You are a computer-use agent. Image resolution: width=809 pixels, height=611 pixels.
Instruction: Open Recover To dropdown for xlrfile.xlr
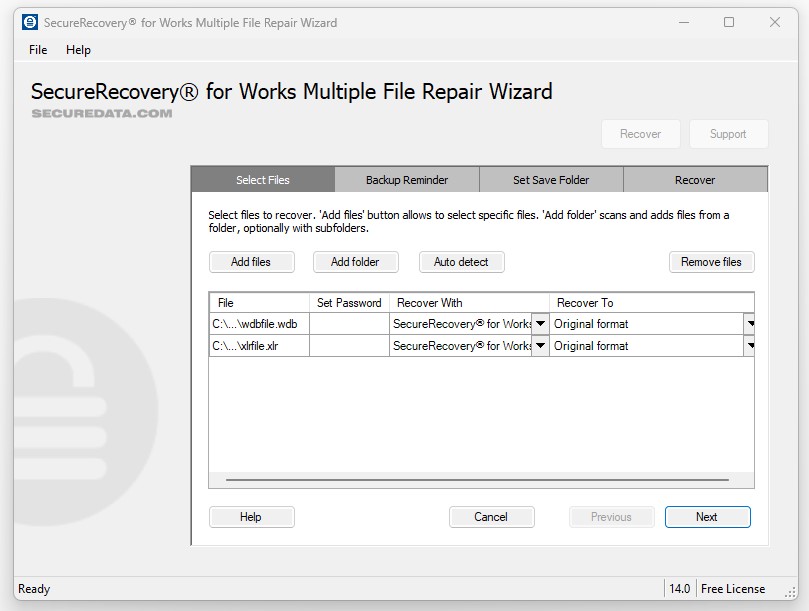tap(749, 346)
